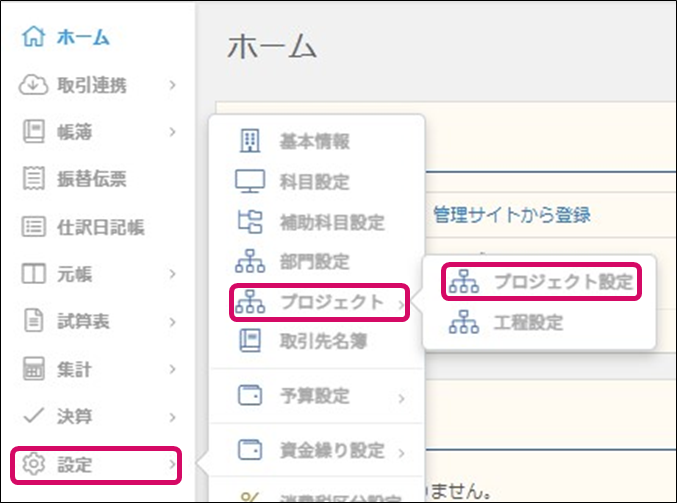This screenshot has height=503, width=677.
Task: Open 取引先名簿 in the settings menu
Action: pos(322,342)
